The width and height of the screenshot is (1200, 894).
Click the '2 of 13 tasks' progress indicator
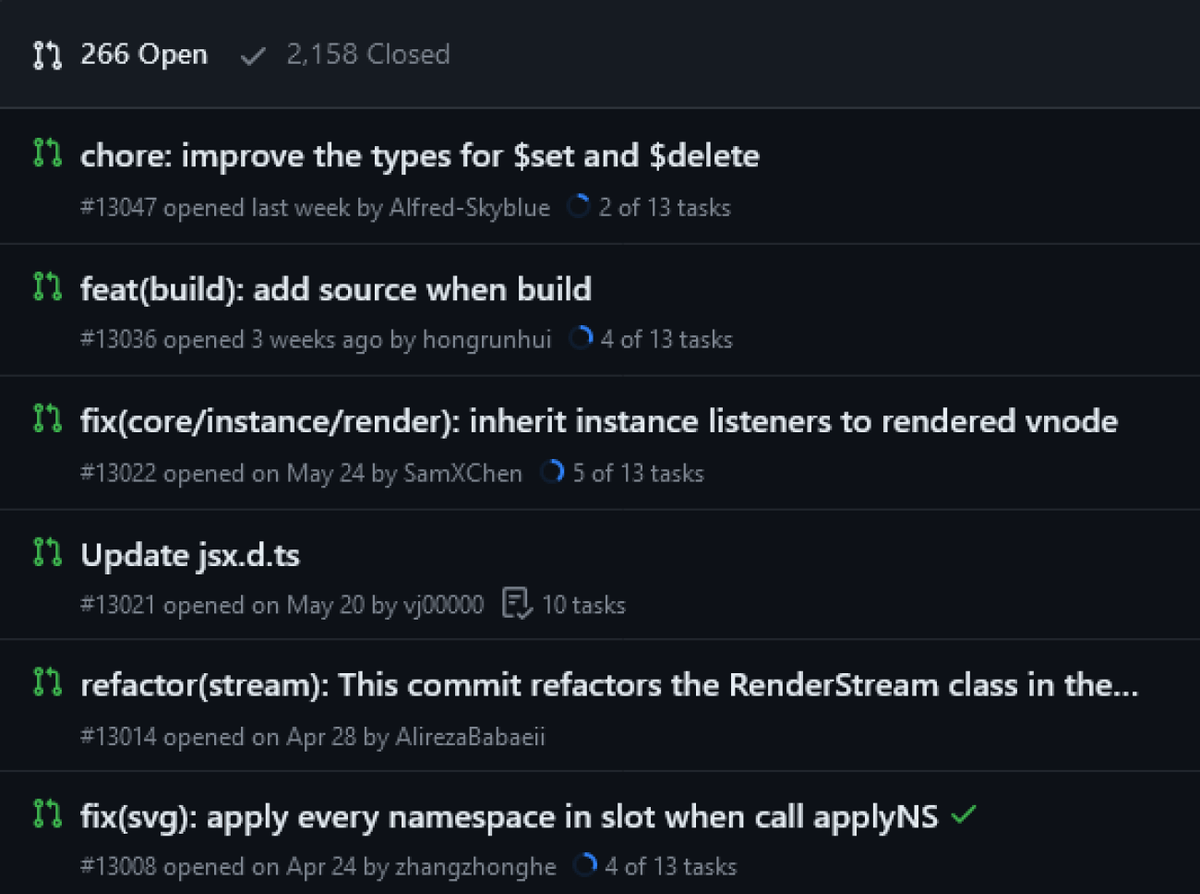coord(664,208)
